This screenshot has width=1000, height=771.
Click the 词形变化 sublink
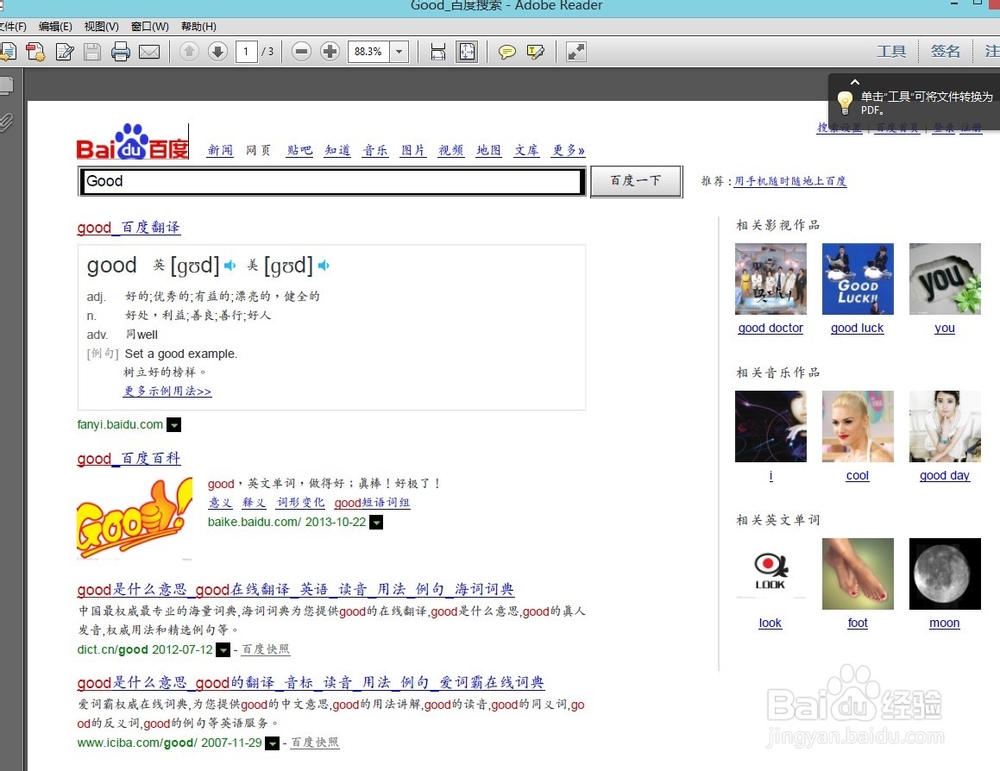pyautogui.click(x=300, y=503)
